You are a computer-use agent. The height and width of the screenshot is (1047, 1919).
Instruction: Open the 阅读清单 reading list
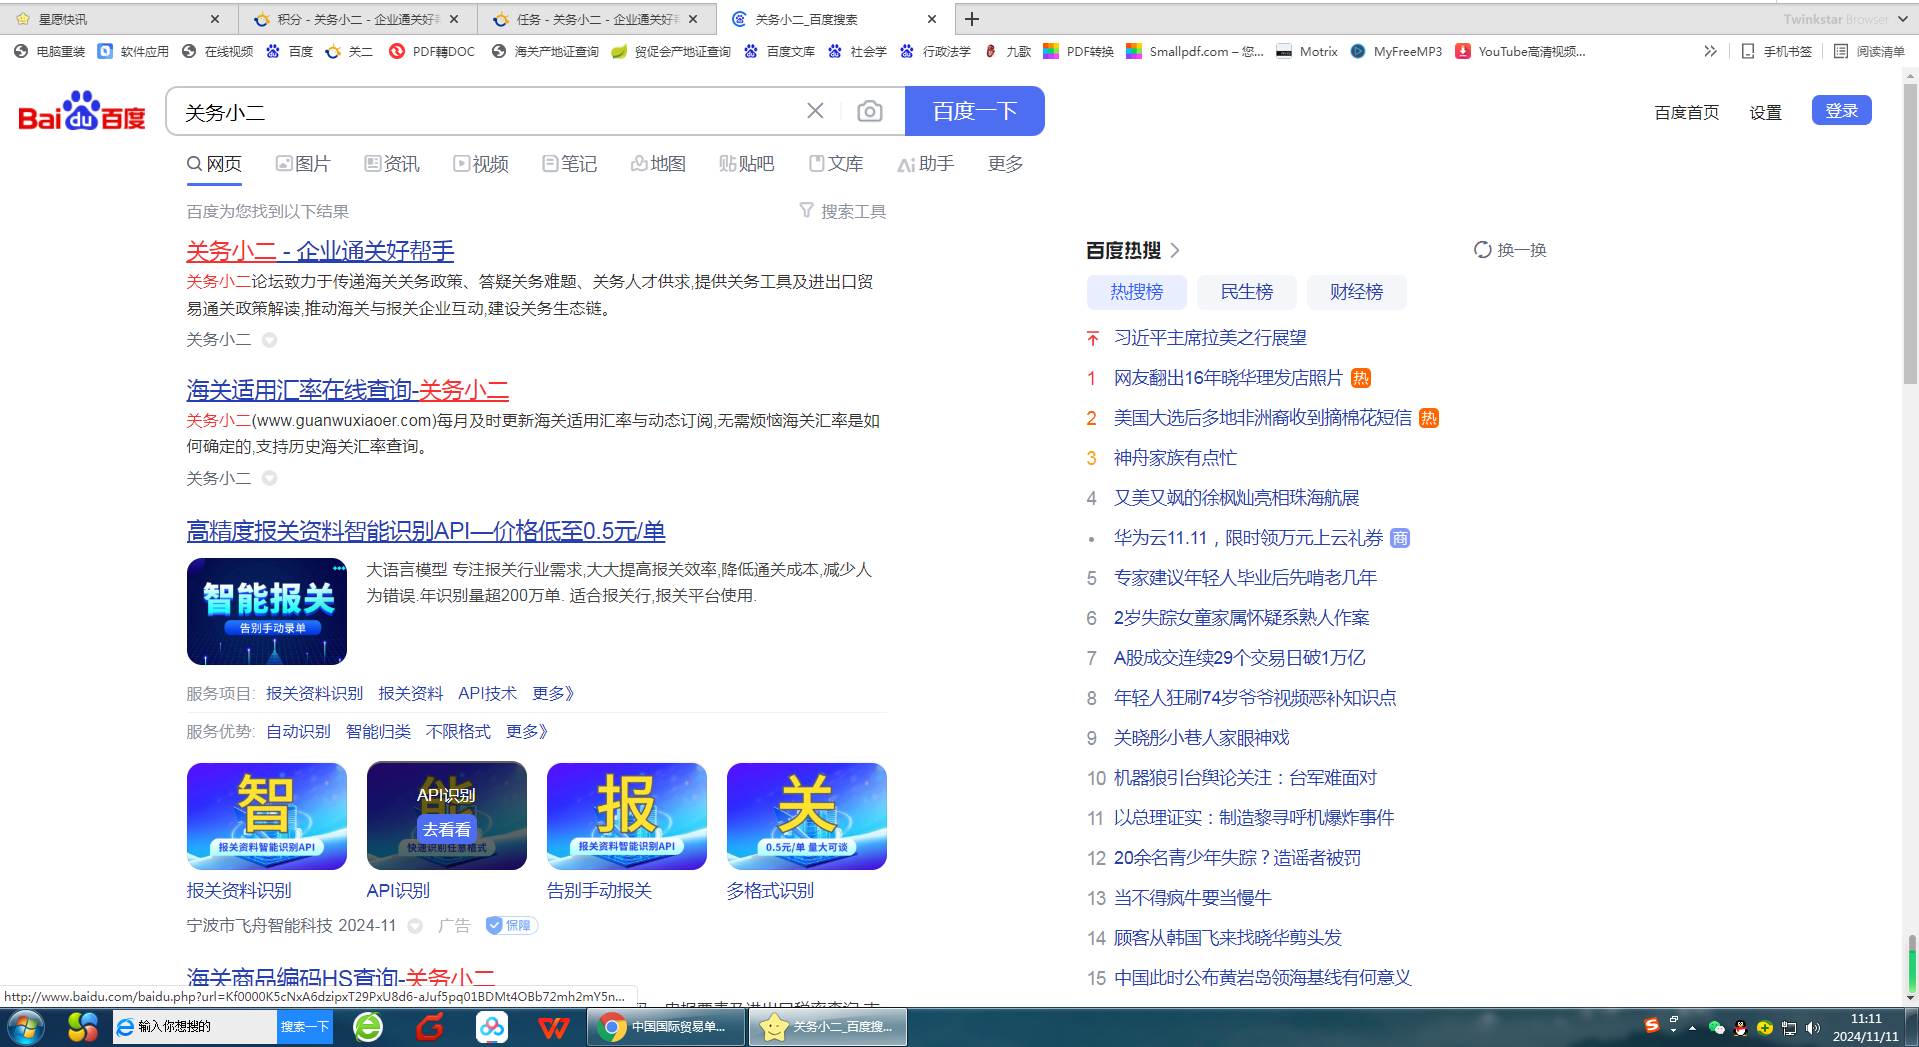click(1869, 51)
